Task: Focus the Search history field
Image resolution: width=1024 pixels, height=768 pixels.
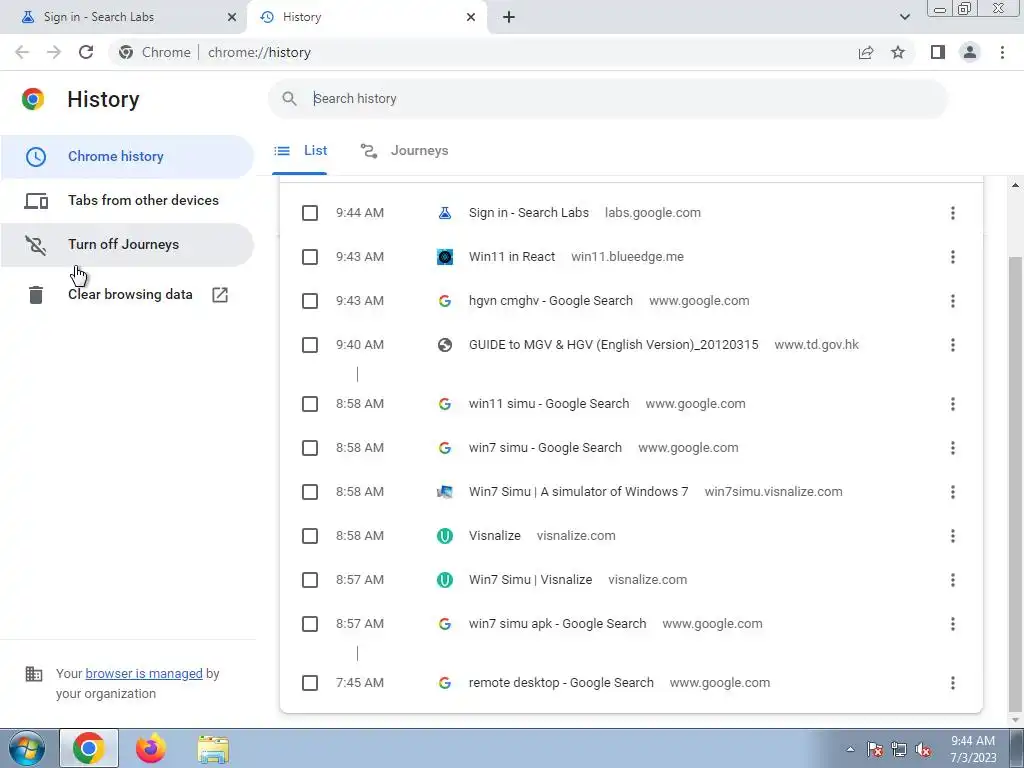Action: pos(607,99)
